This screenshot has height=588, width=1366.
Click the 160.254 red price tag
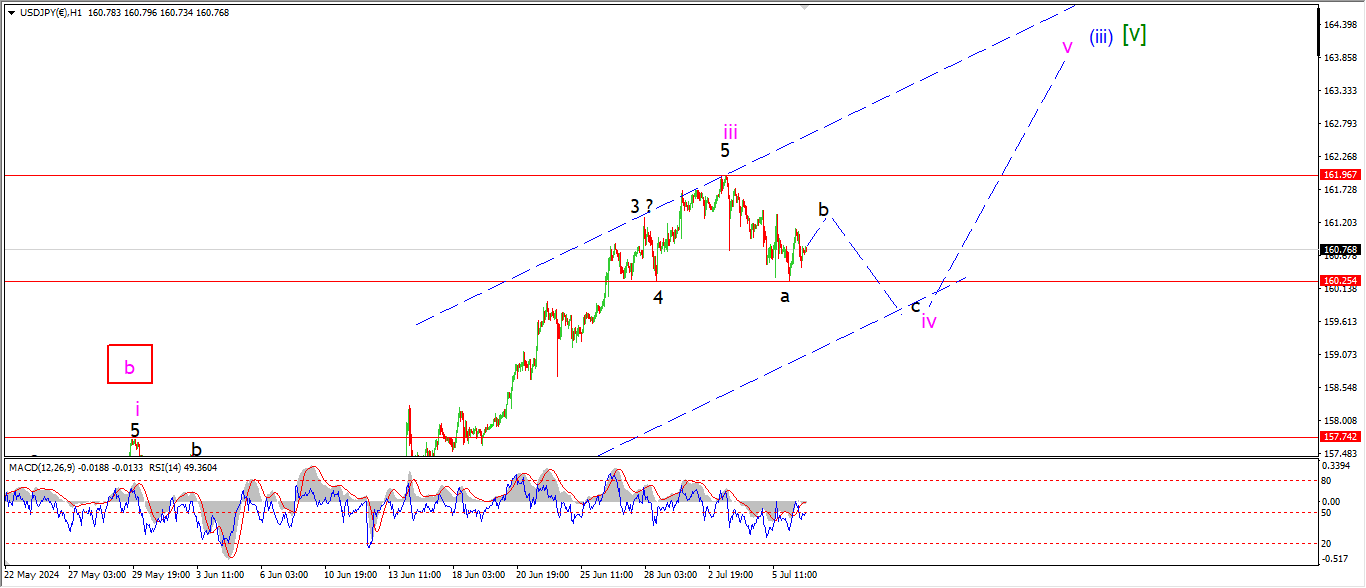click(1339, 282)
